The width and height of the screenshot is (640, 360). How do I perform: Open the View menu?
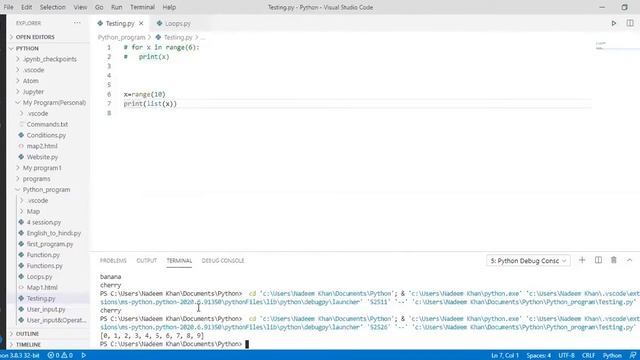tap(80, 7)
